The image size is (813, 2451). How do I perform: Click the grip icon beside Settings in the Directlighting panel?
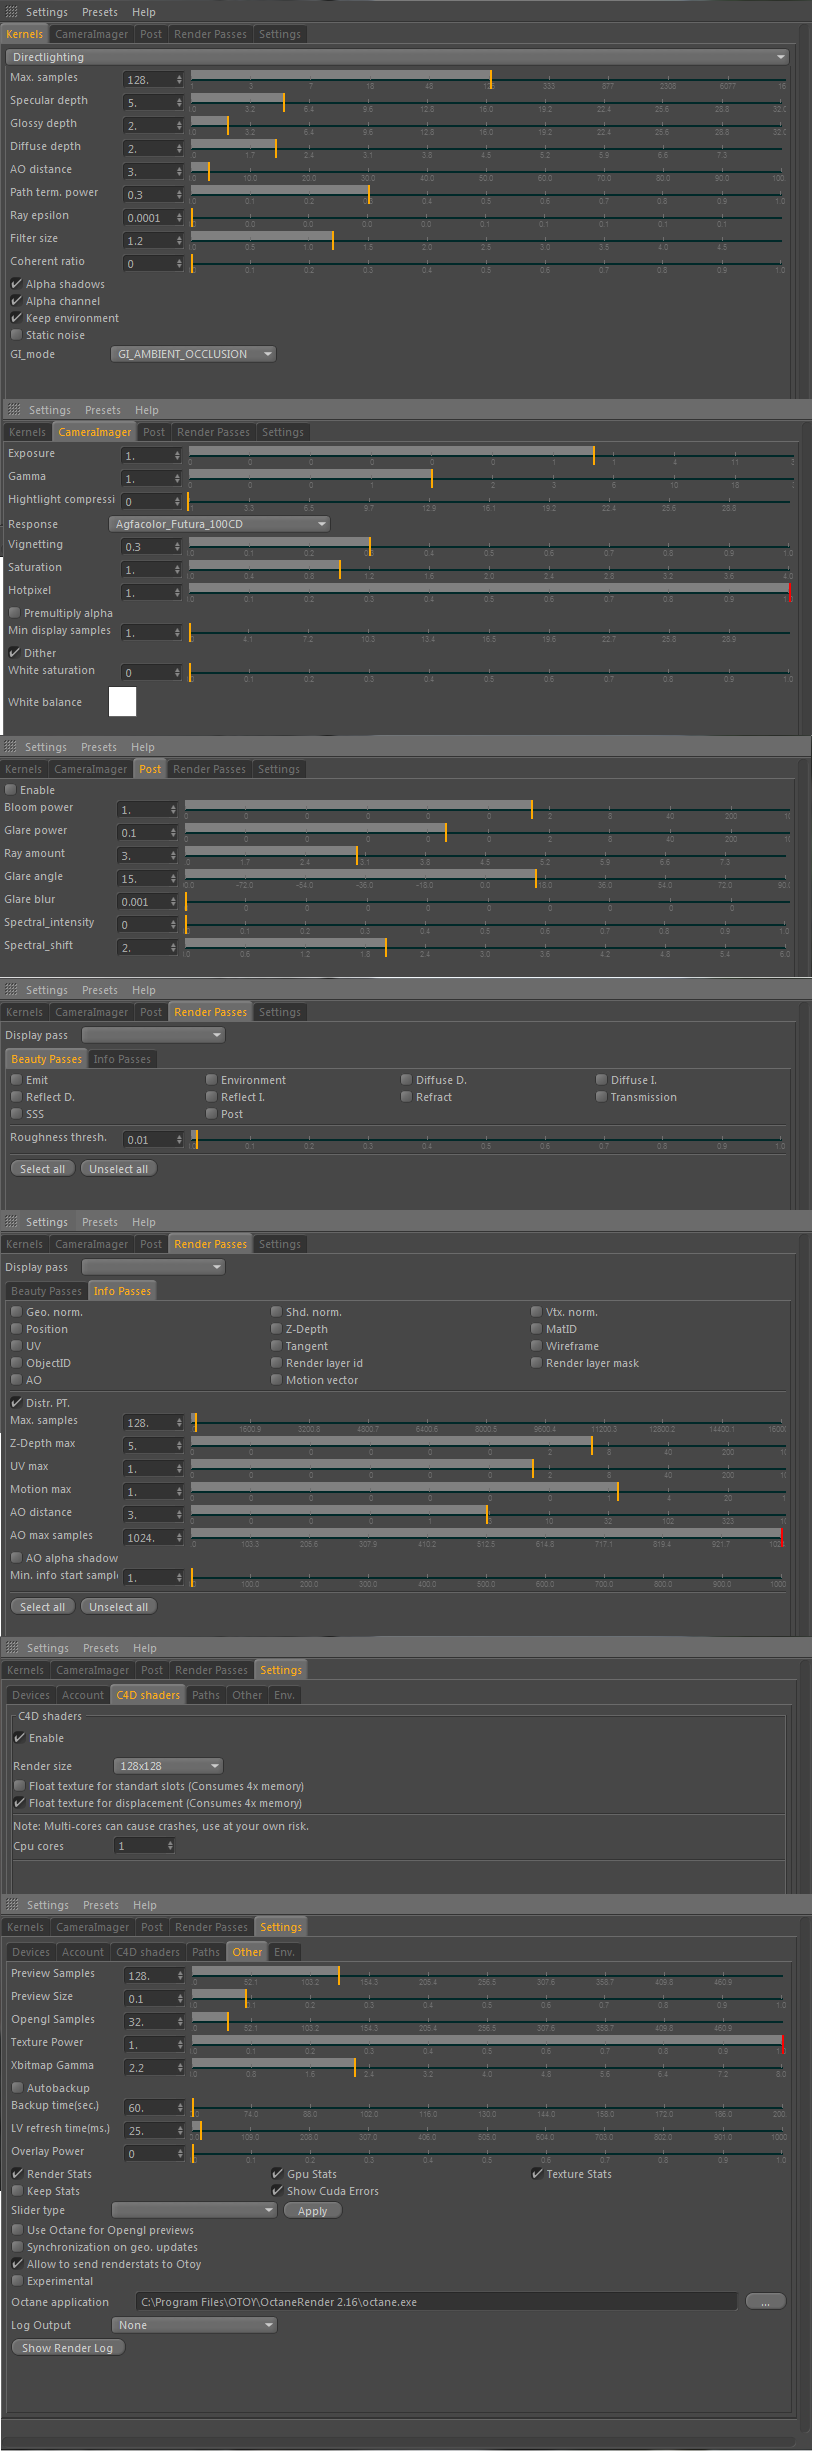(12, 12)
